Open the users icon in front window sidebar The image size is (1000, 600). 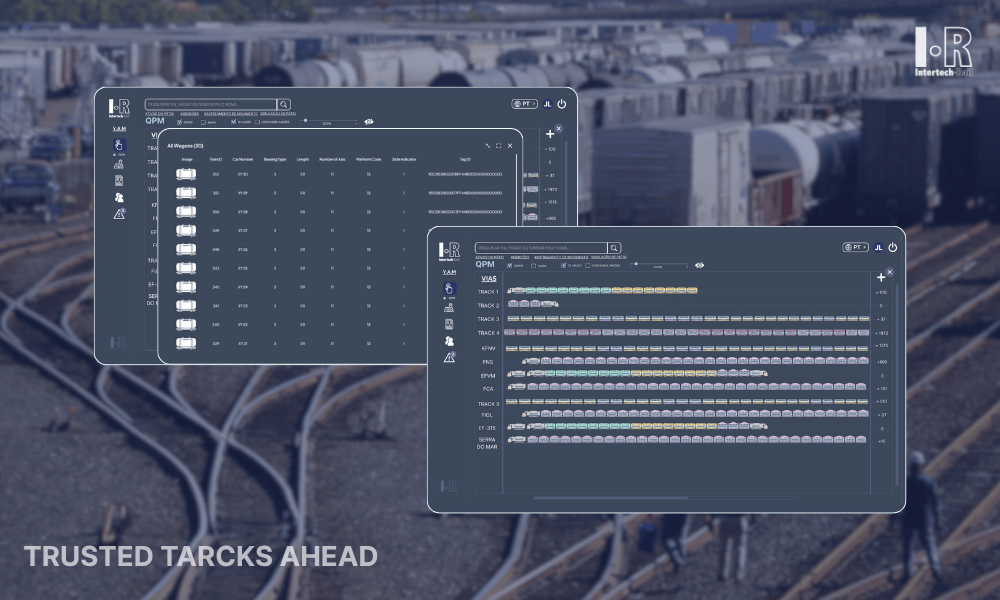click(449, 341)
